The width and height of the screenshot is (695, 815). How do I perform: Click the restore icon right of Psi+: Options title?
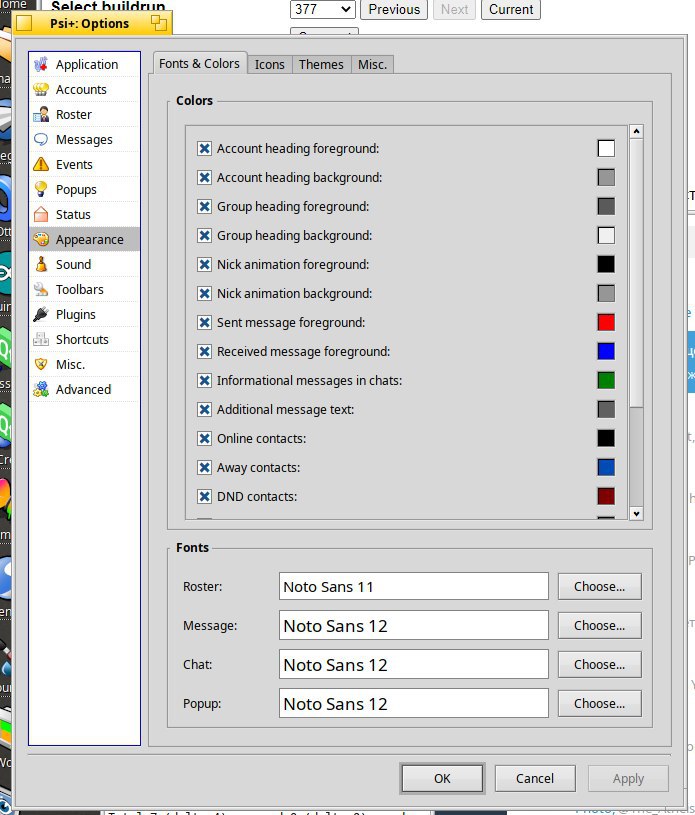click(159, 23)
